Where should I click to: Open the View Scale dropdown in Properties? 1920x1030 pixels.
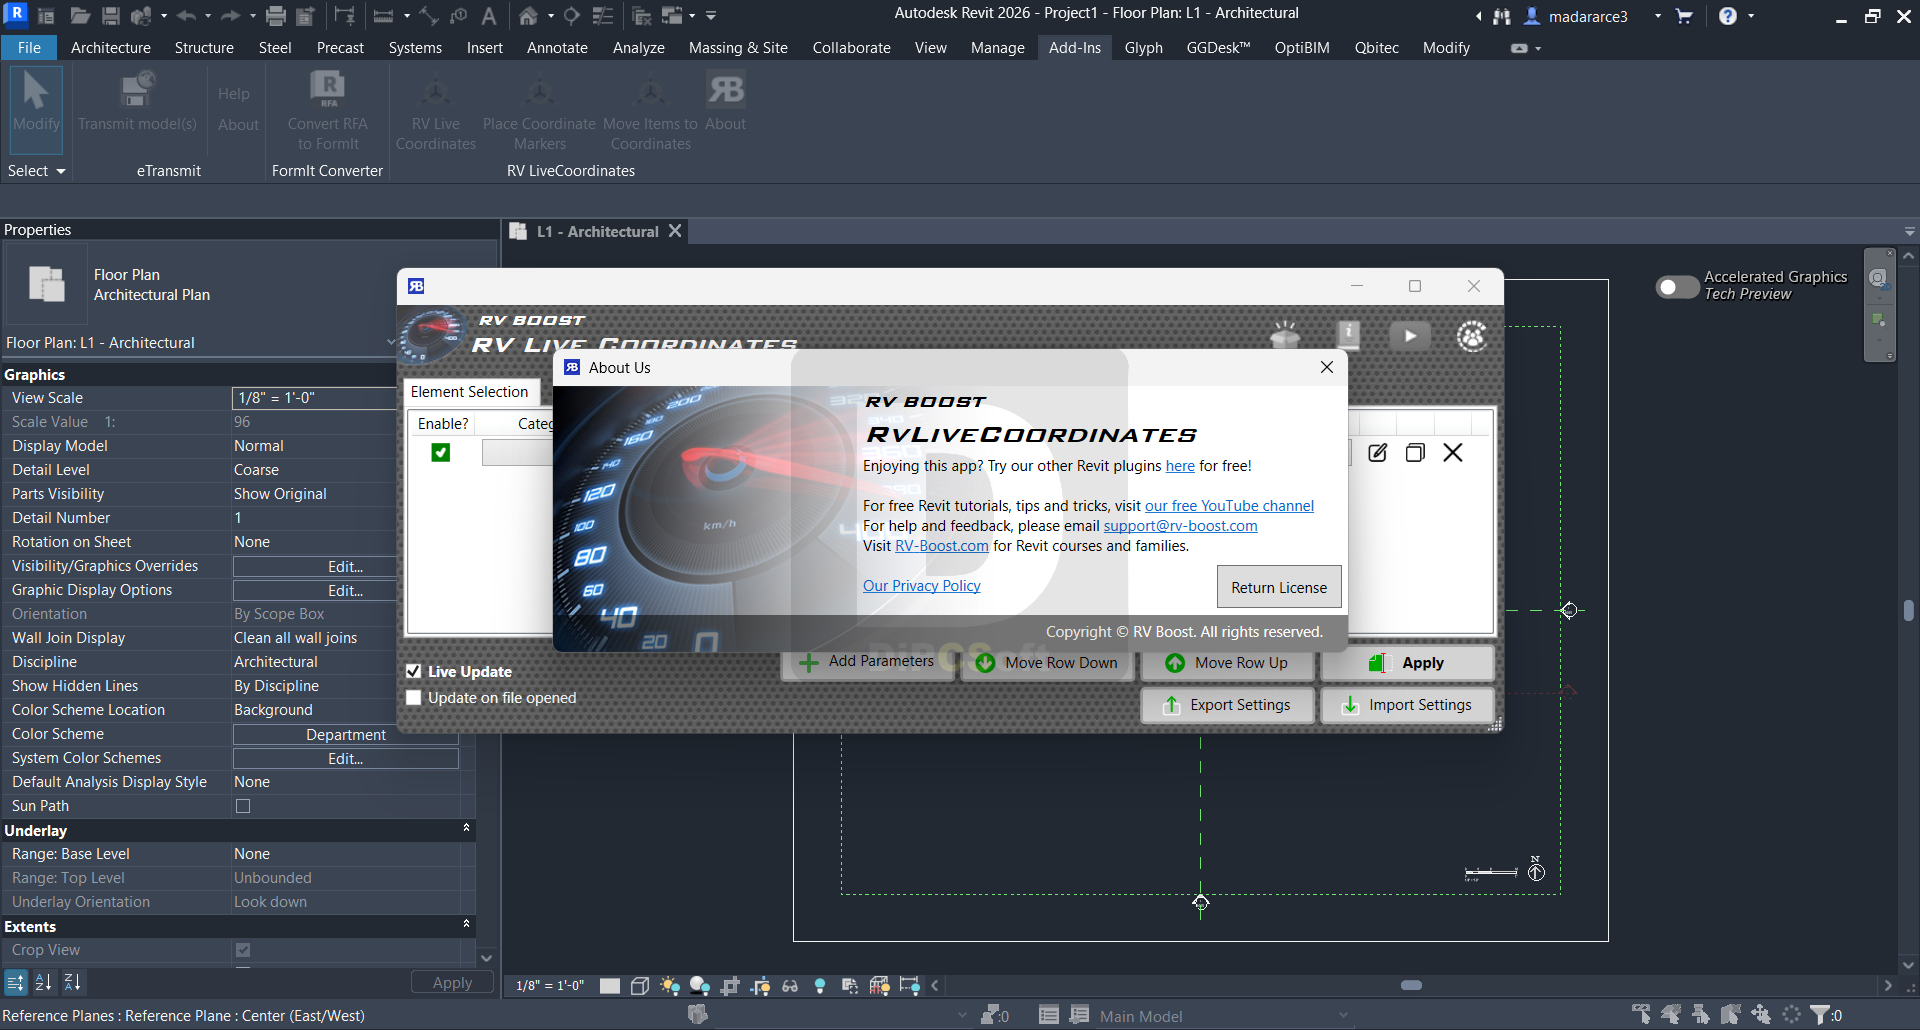coord(315,398)
